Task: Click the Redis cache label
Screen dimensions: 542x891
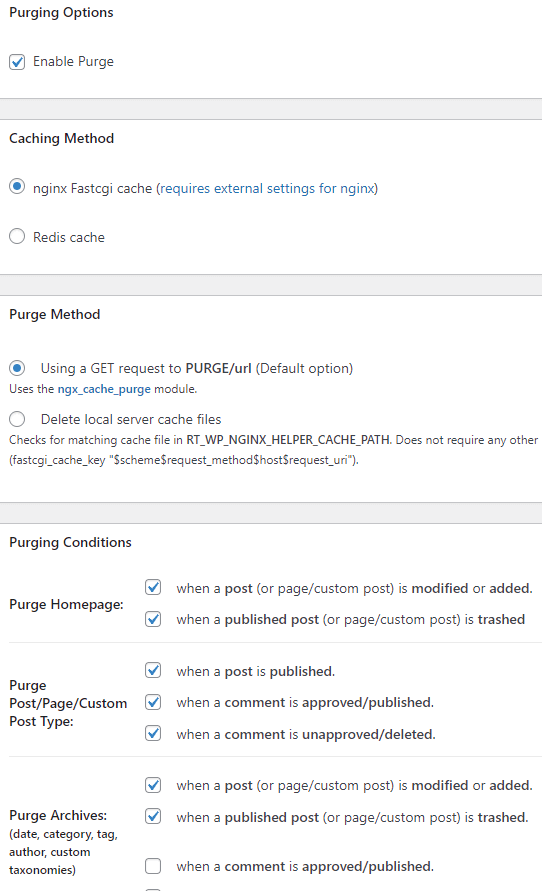Action: [x=69, y=237]
